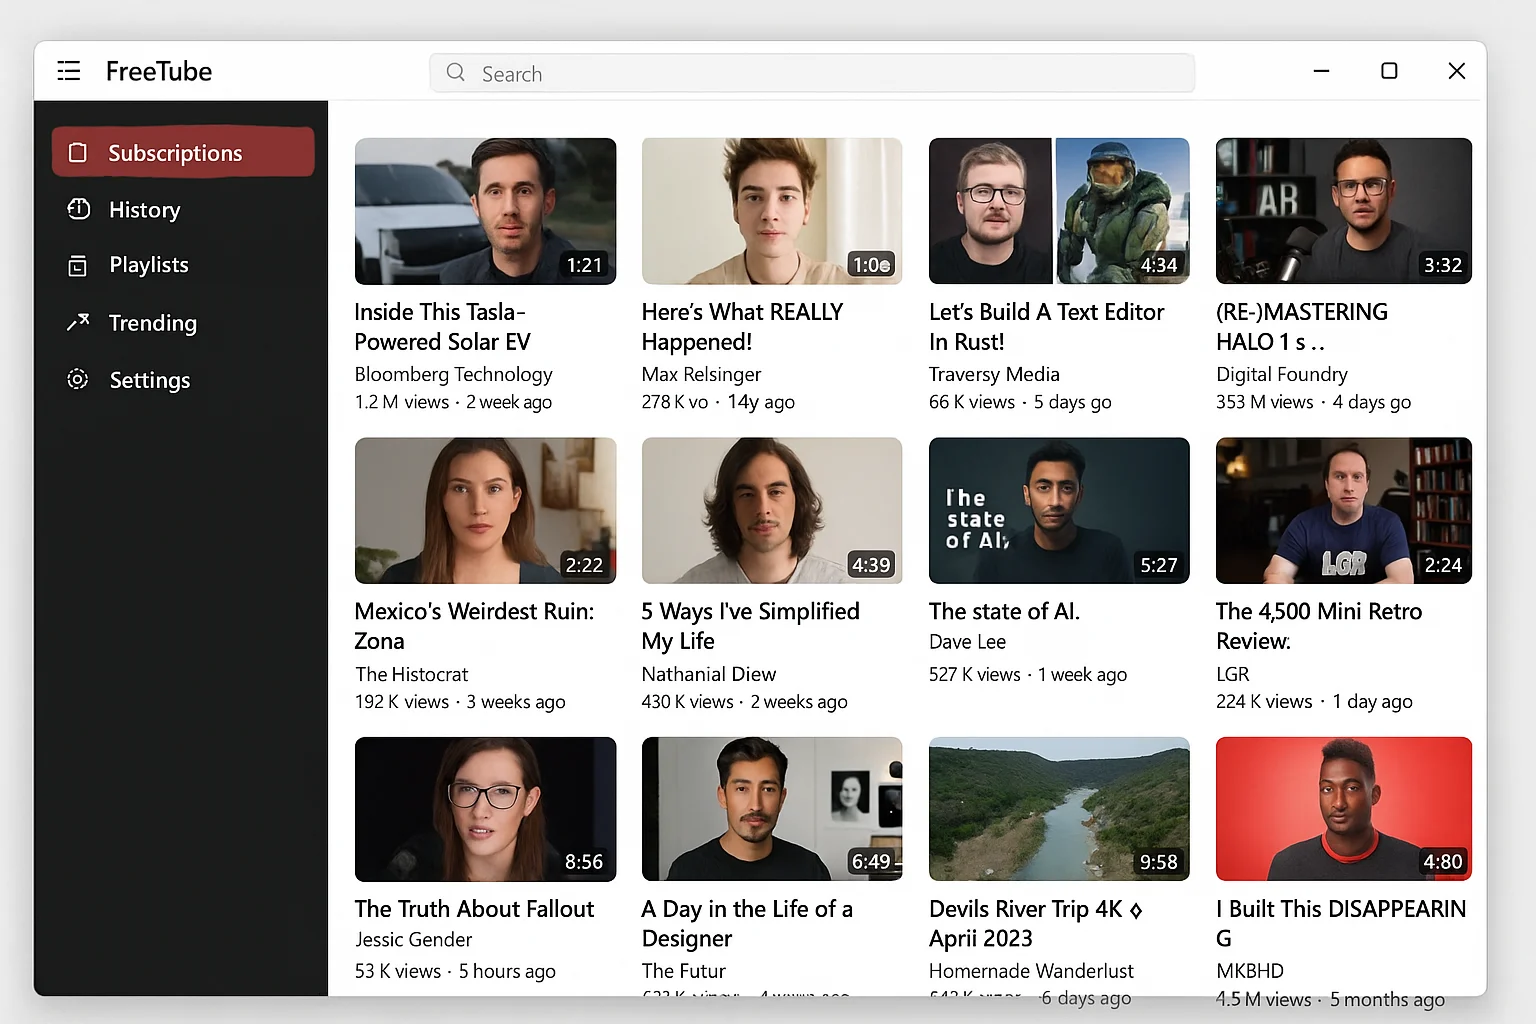The height and width of the screenshot is (1024, 1536).
Task: Open the LGR Mini Retro Review thumbnail
Action: (x=1344, y=510)
